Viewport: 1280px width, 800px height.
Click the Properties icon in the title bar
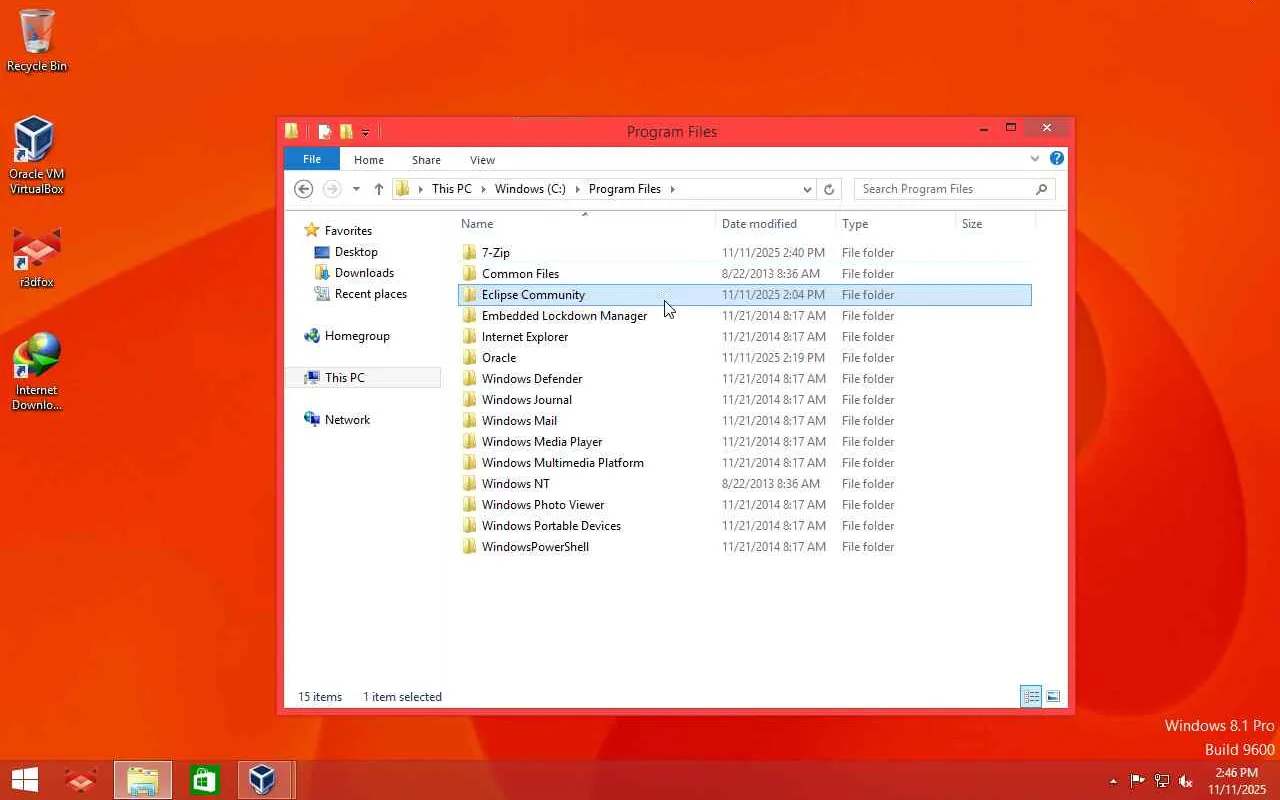coord(324,131)
